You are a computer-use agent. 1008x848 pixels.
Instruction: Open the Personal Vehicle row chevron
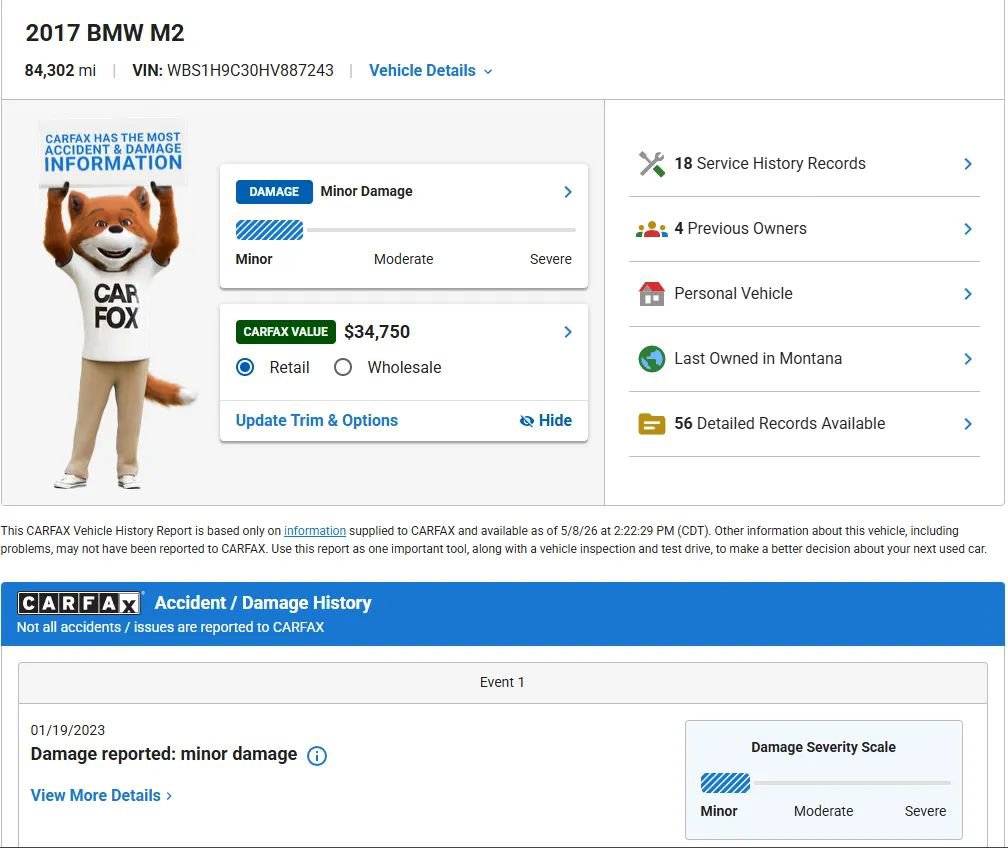tap(968, 294)
